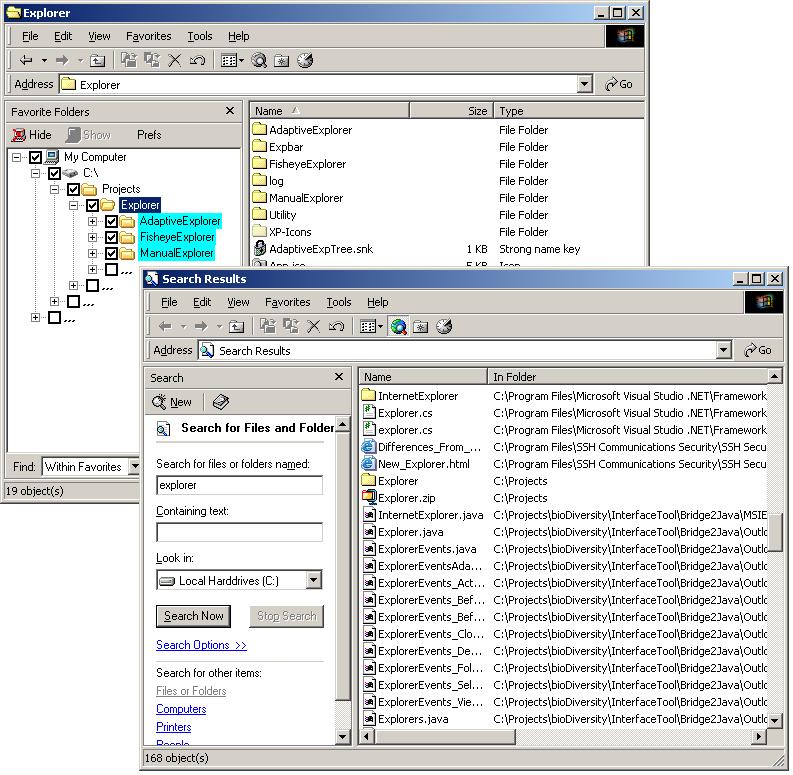Click the Search Now button

tap(193, 616)
